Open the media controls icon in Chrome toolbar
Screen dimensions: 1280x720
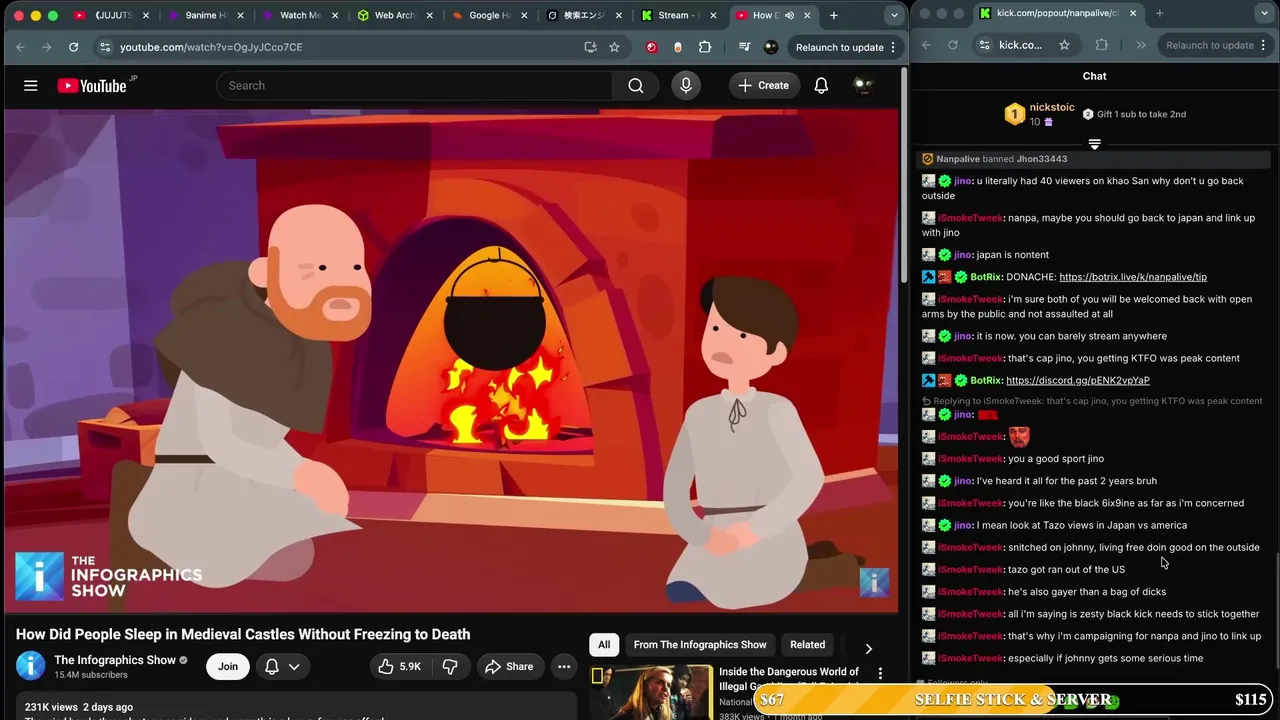tap(744, 47)
